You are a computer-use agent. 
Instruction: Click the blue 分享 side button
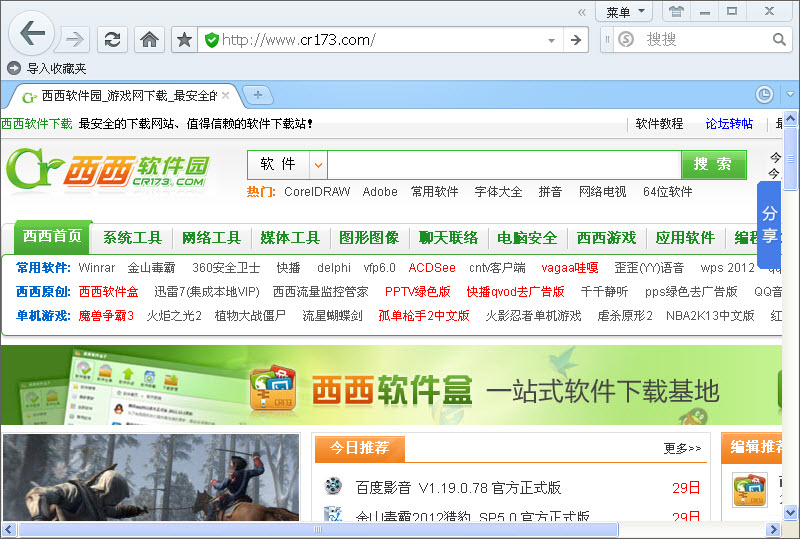point(769,225)
